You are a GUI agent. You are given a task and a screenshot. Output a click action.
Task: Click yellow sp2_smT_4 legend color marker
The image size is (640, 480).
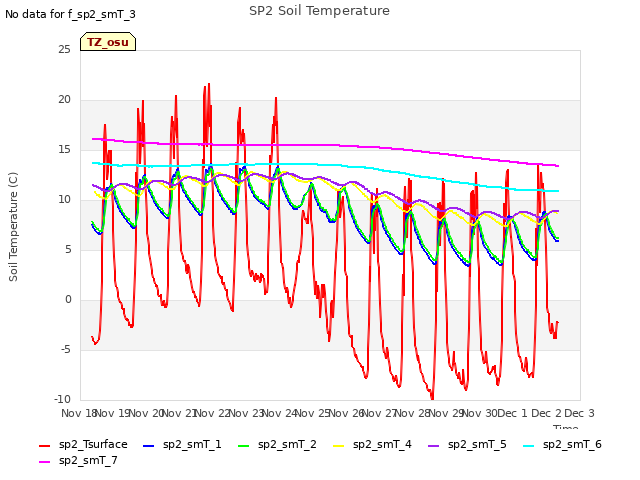(x=338, y=446)
